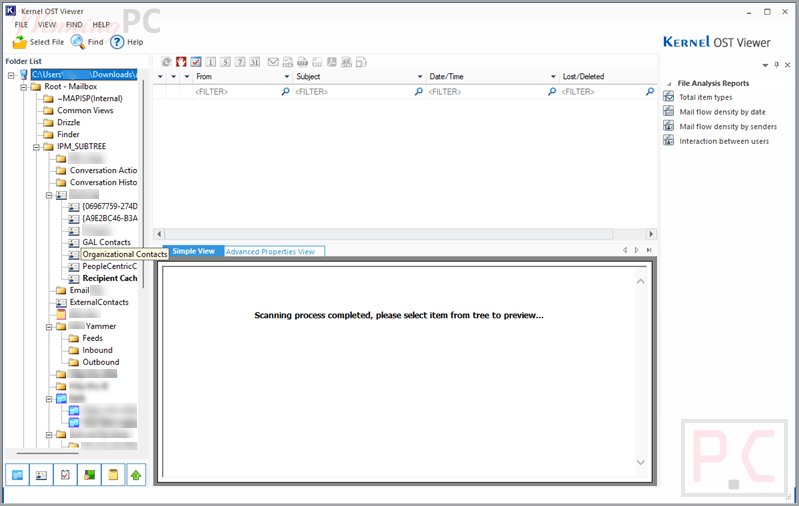Image resolution: width=799 pixels, height=506 pixels.
Task: Click the list horizontal scrollbar left arrow
Action: (x=159, y=234)
